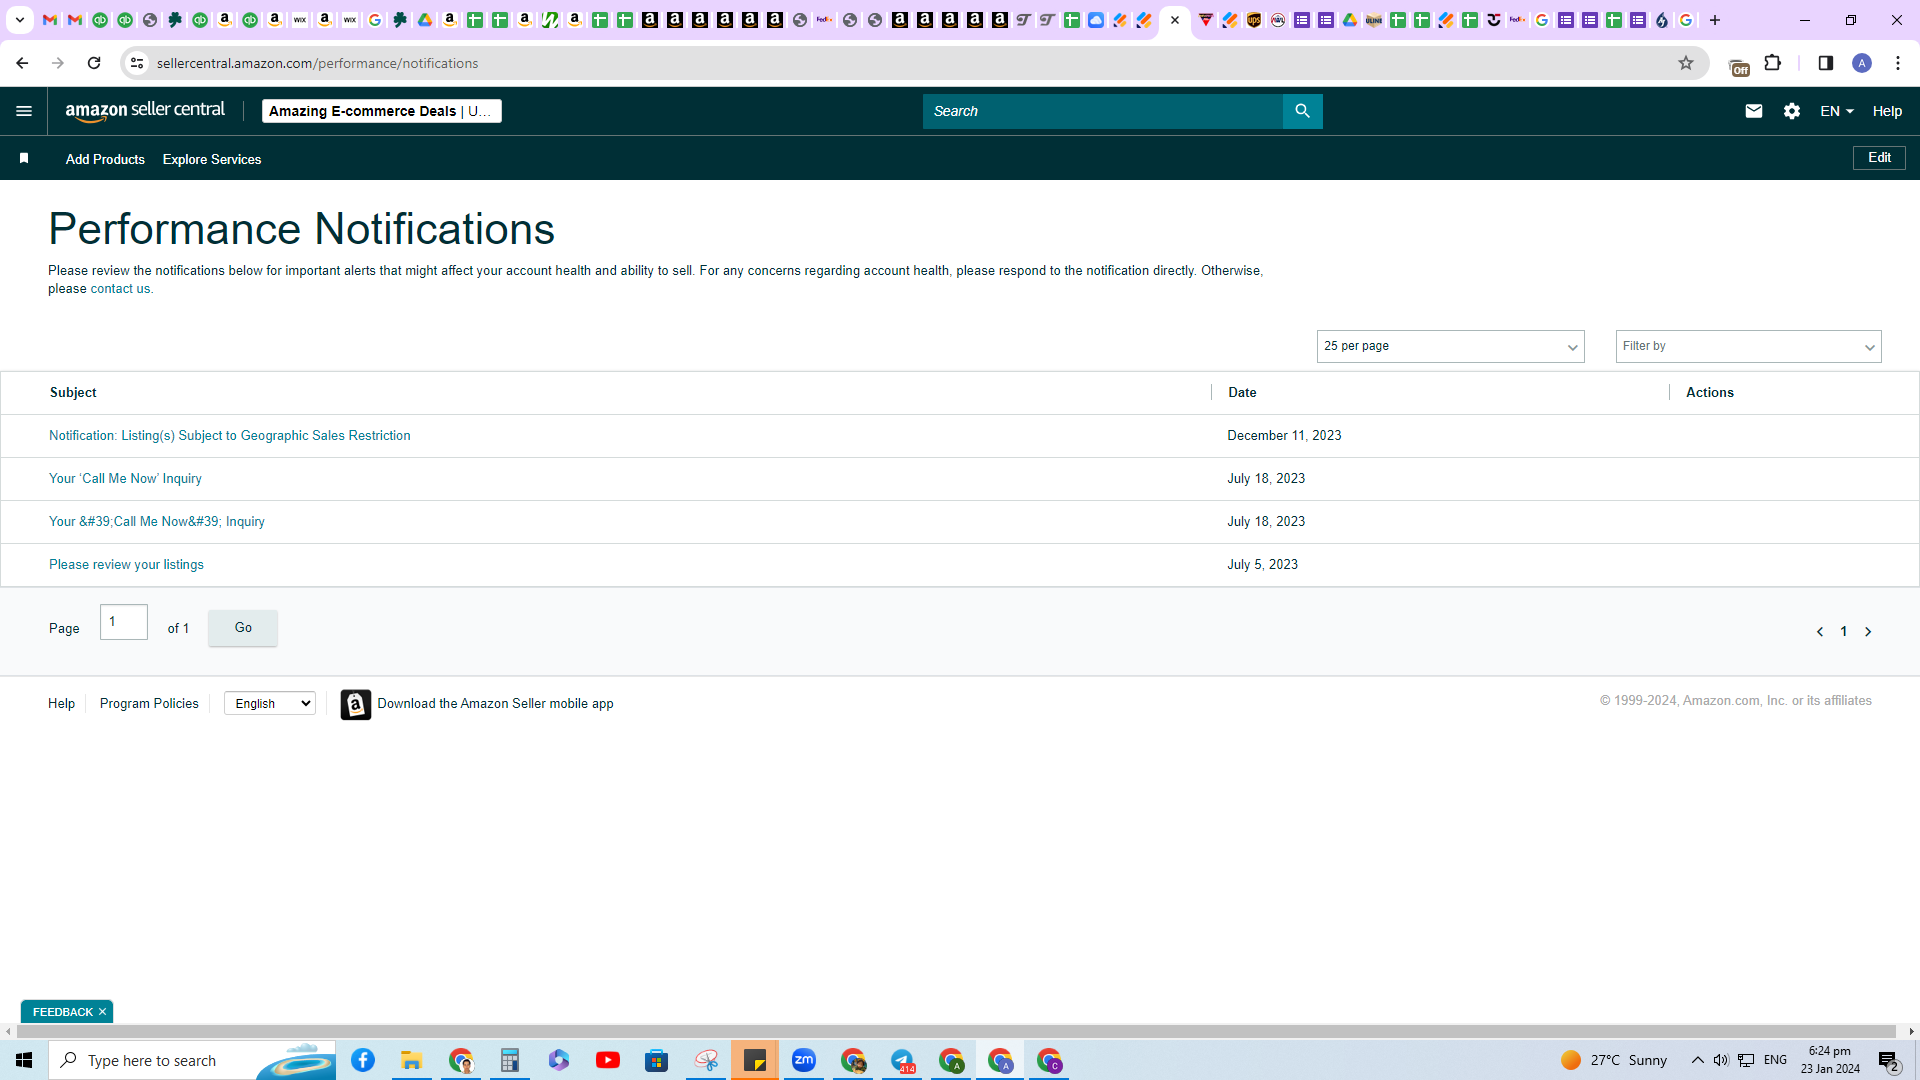Expand the 25 per page dropdown

[1450, 346]
